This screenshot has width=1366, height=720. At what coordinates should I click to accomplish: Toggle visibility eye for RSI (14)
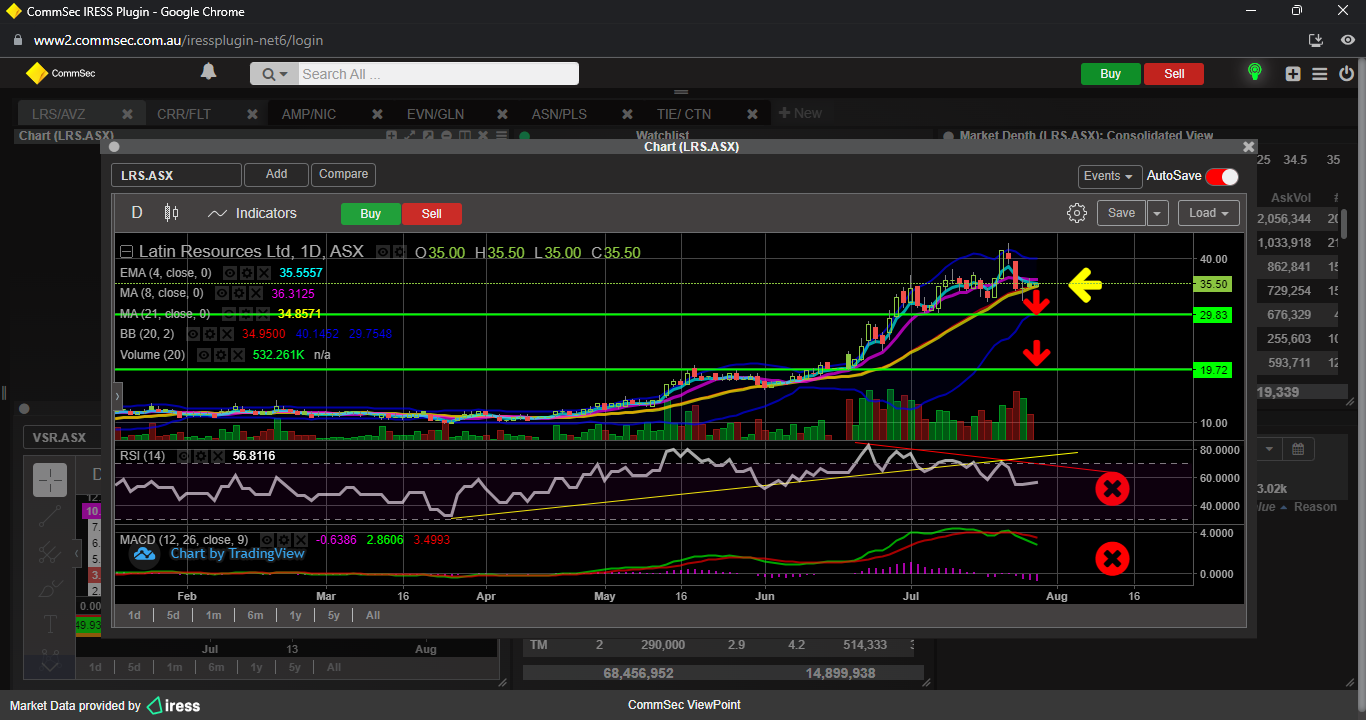point(184,456)
